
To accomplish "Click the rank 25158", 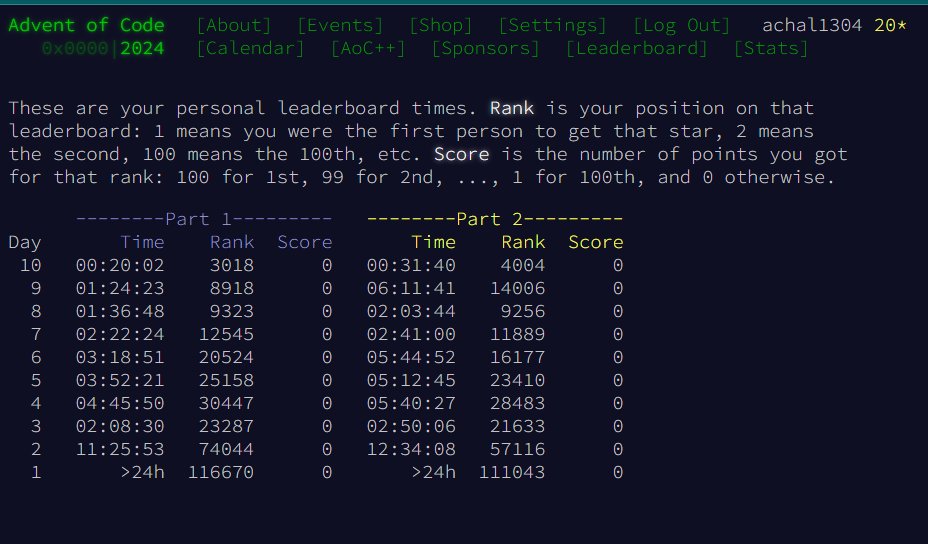I will click(x=227, y=381).
